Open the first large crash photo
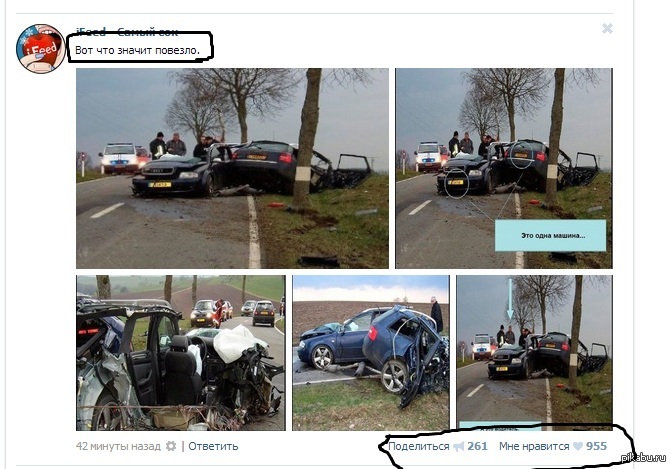Screen dimensions: 671x469 [232, 168]
